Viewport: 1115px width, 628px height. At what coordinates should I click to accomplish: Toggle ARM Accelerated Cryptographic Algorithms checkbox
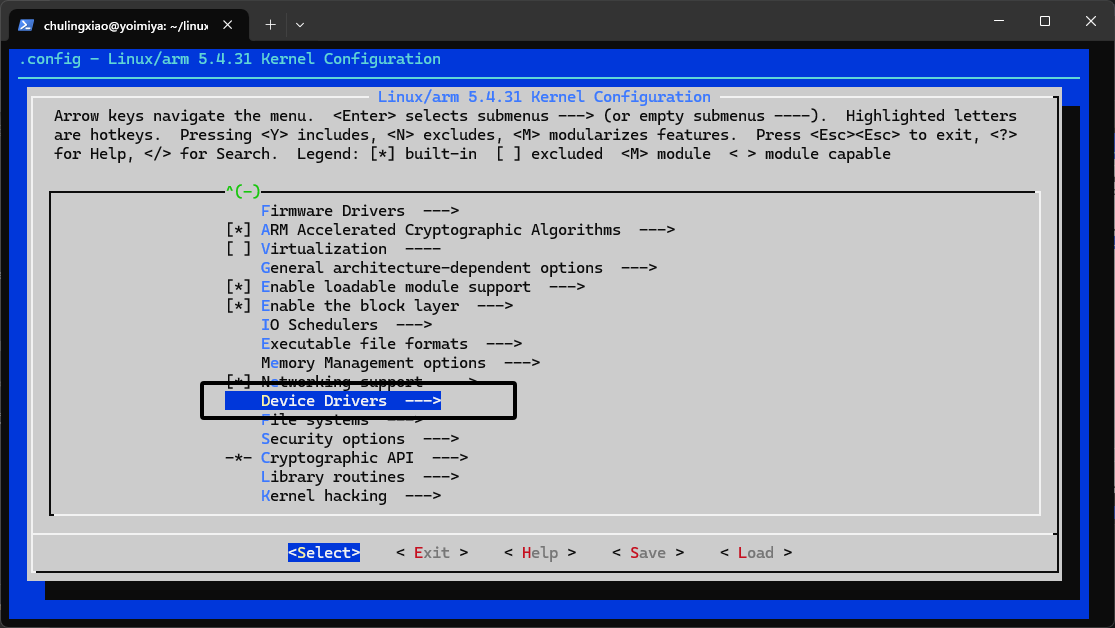[x=238, y=230]
